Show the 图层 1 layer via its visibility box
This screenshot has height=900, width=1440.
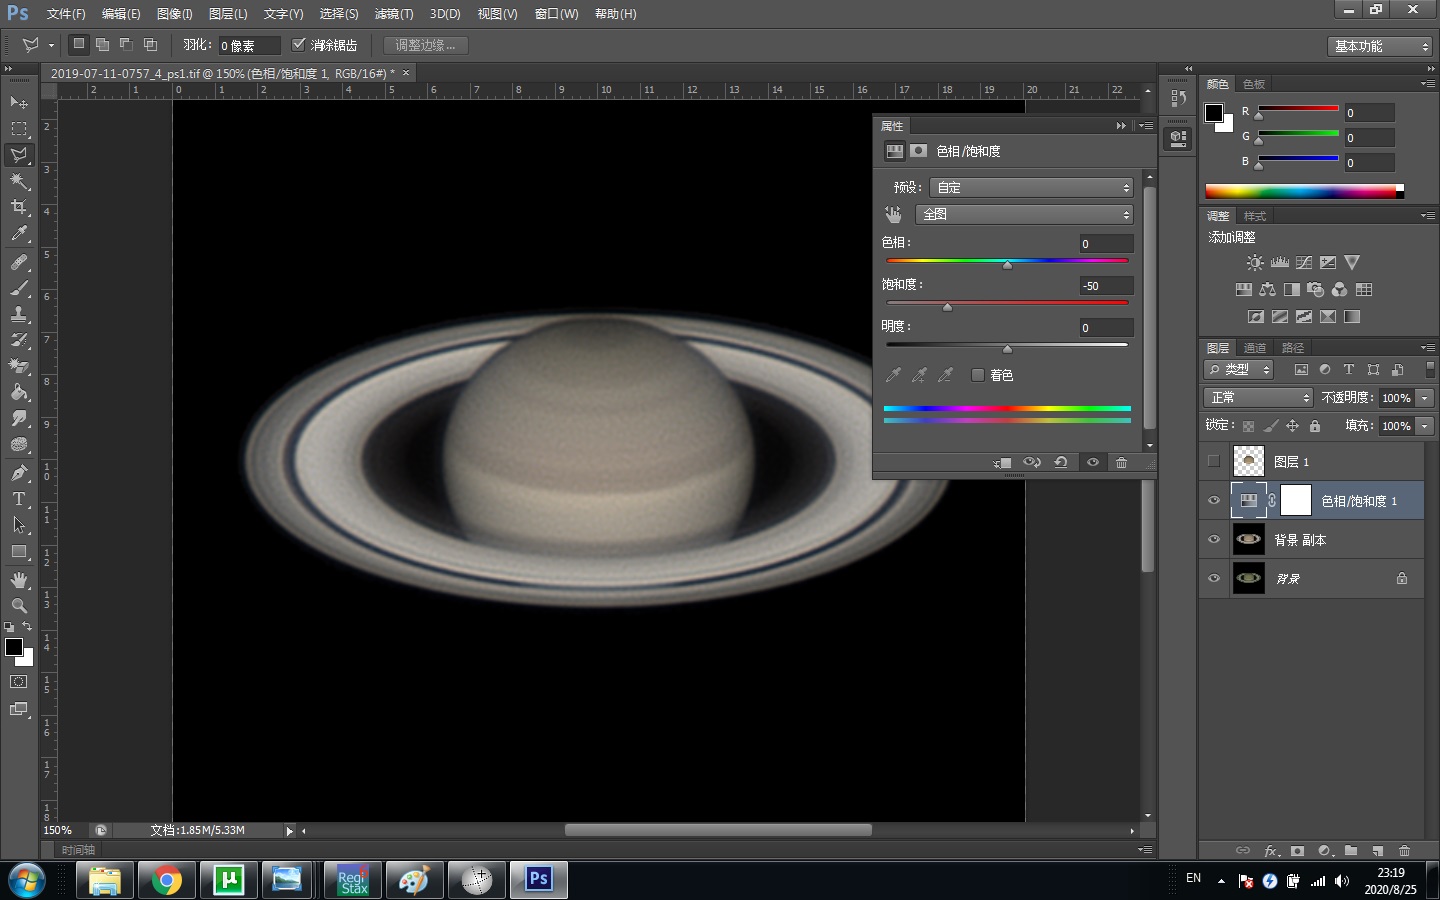1214,461
